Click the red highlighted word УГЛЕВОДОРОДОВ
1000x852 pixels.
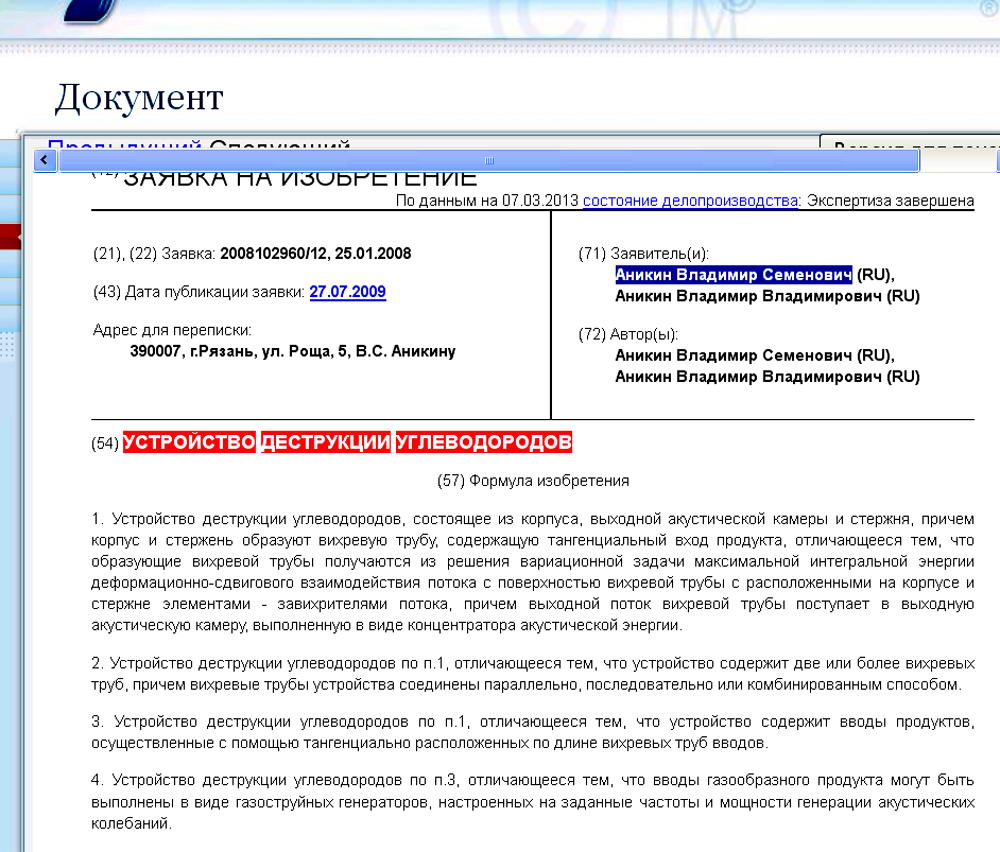coord(483,442)
